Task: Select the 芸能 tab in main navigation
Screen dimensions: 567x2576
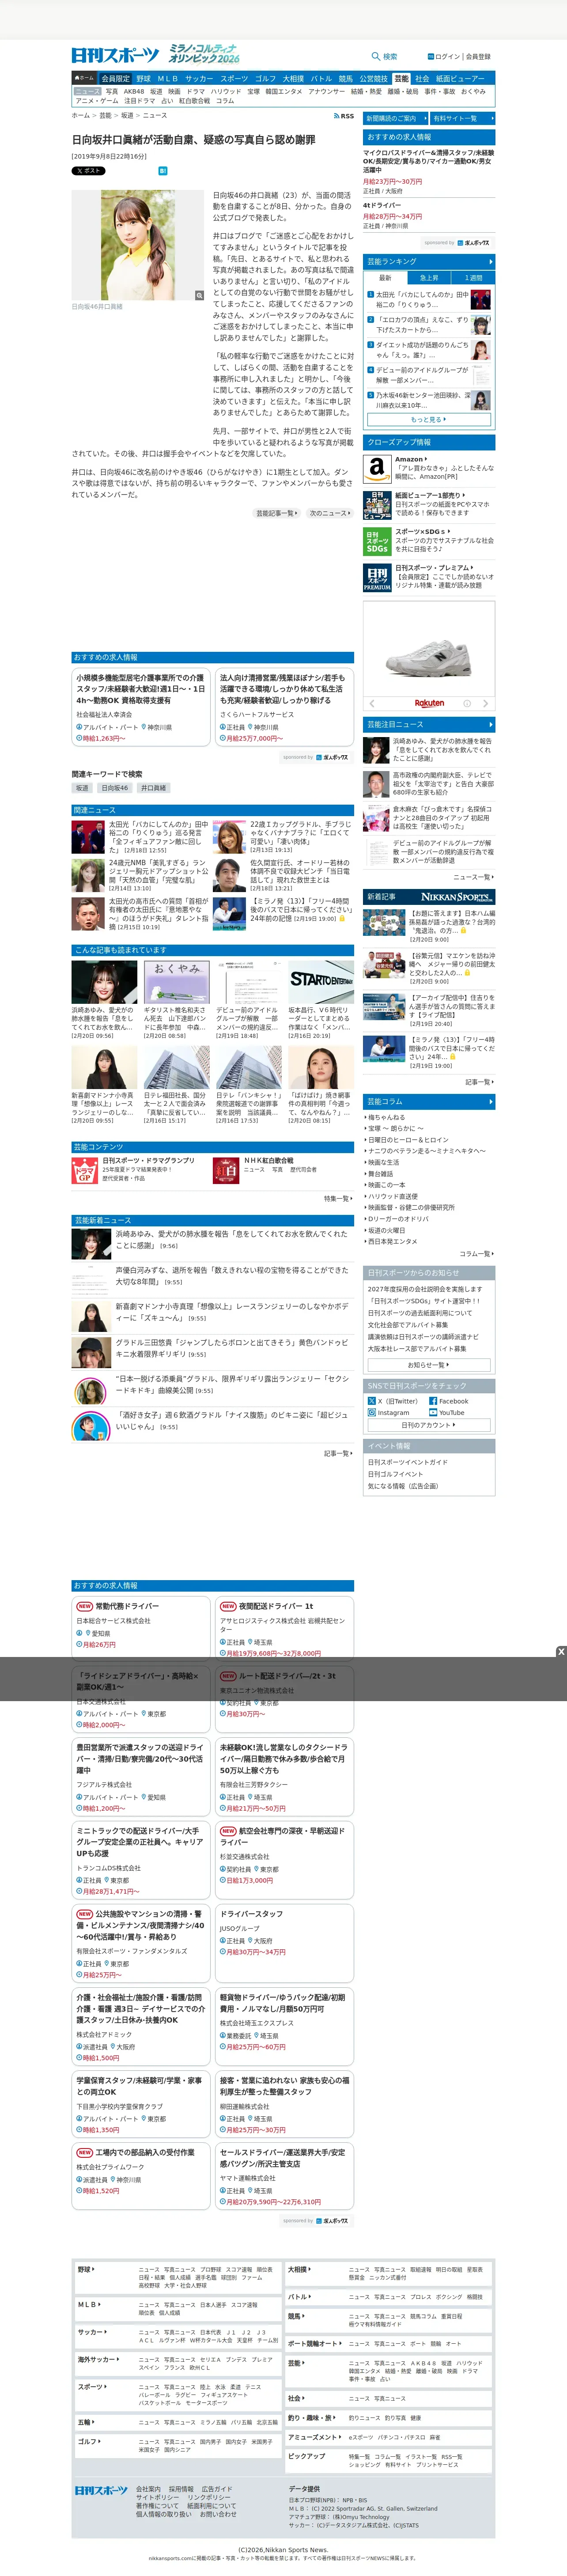Action: point(401,78)
